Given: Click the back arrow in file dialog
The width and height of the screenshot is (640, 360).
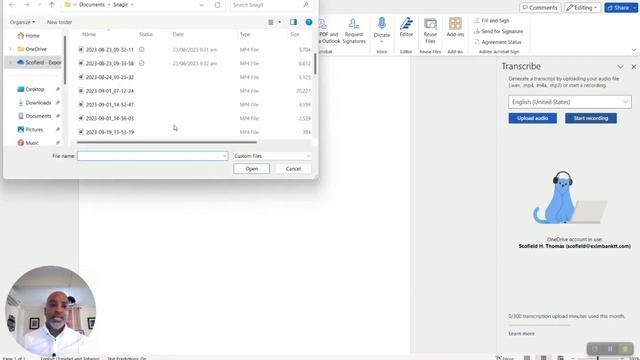Looking at the screenshot, I should point(12,5).
